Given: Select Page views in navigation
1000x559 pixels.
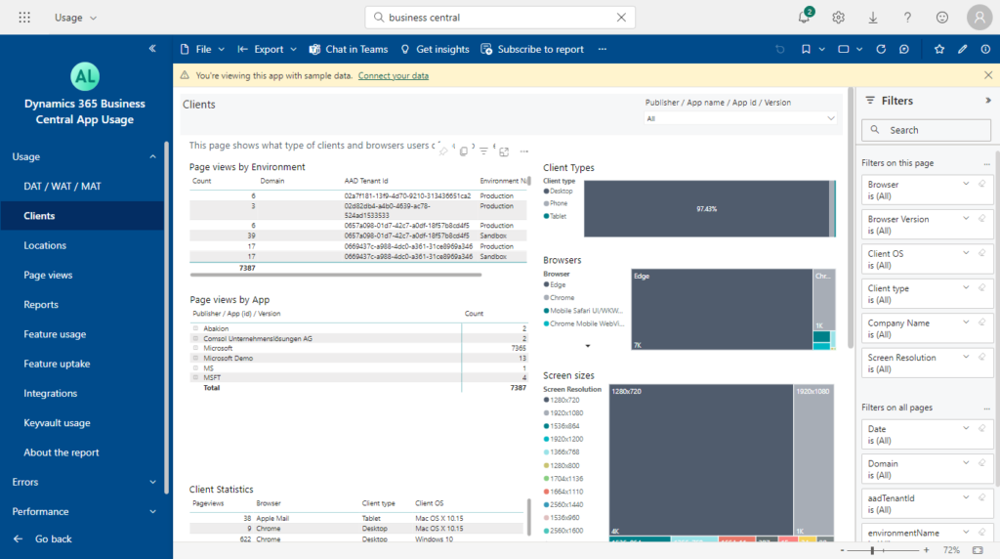Looking at the screenshot, I should (x=48, y=275).
